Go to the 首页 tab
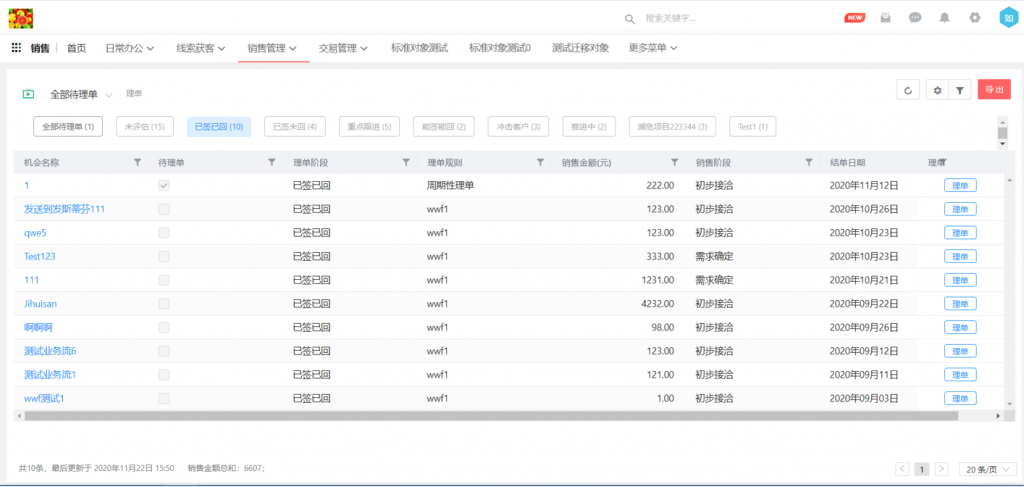 pos(76,48)
